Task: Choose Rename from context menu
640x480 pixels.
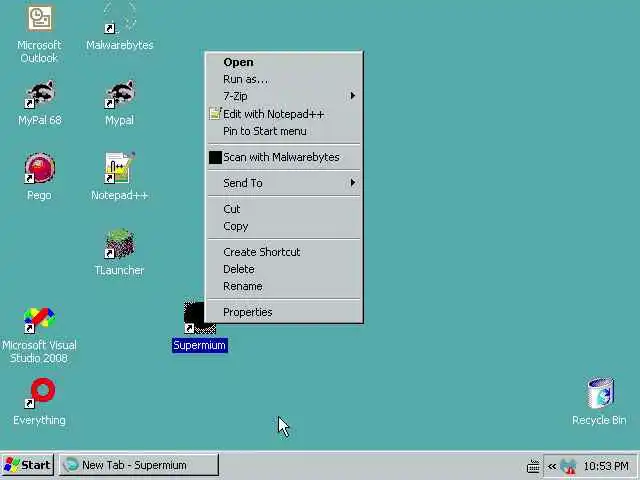Action: click(284, 286)
